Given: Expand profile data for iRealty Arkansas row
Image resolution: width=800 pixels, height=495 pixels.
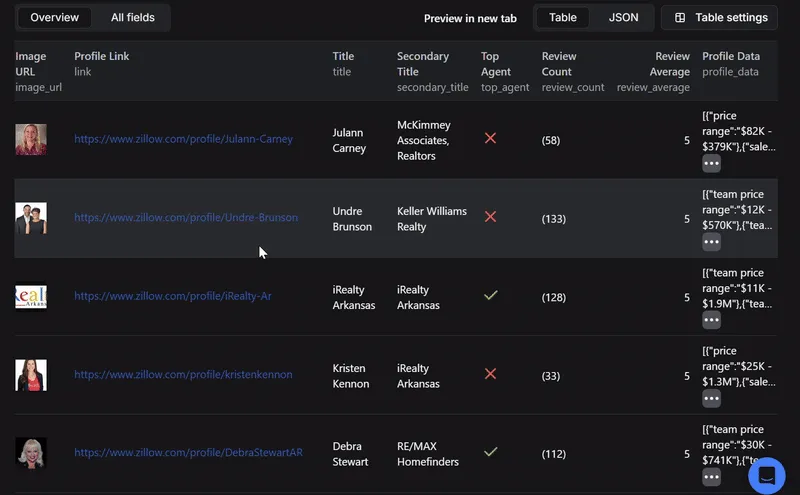Looking at the screenshot, I should pyautogui.click(x=711, y=320).
